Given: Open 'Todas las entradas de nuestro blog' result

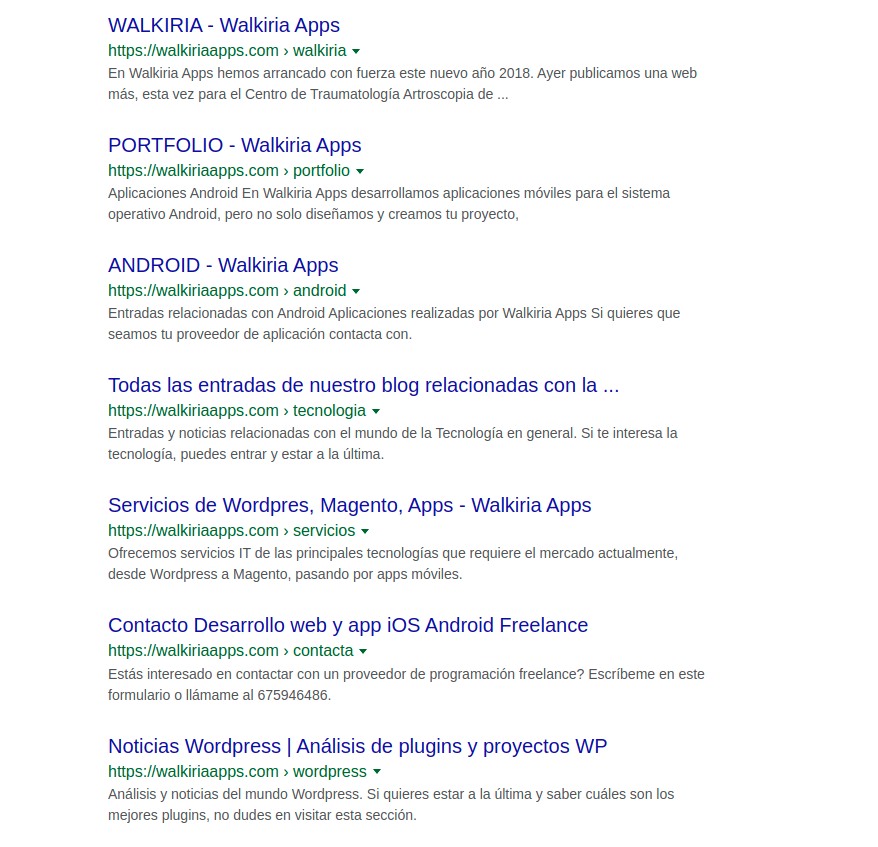Looking at the screenshot, I should coord(363,385).
